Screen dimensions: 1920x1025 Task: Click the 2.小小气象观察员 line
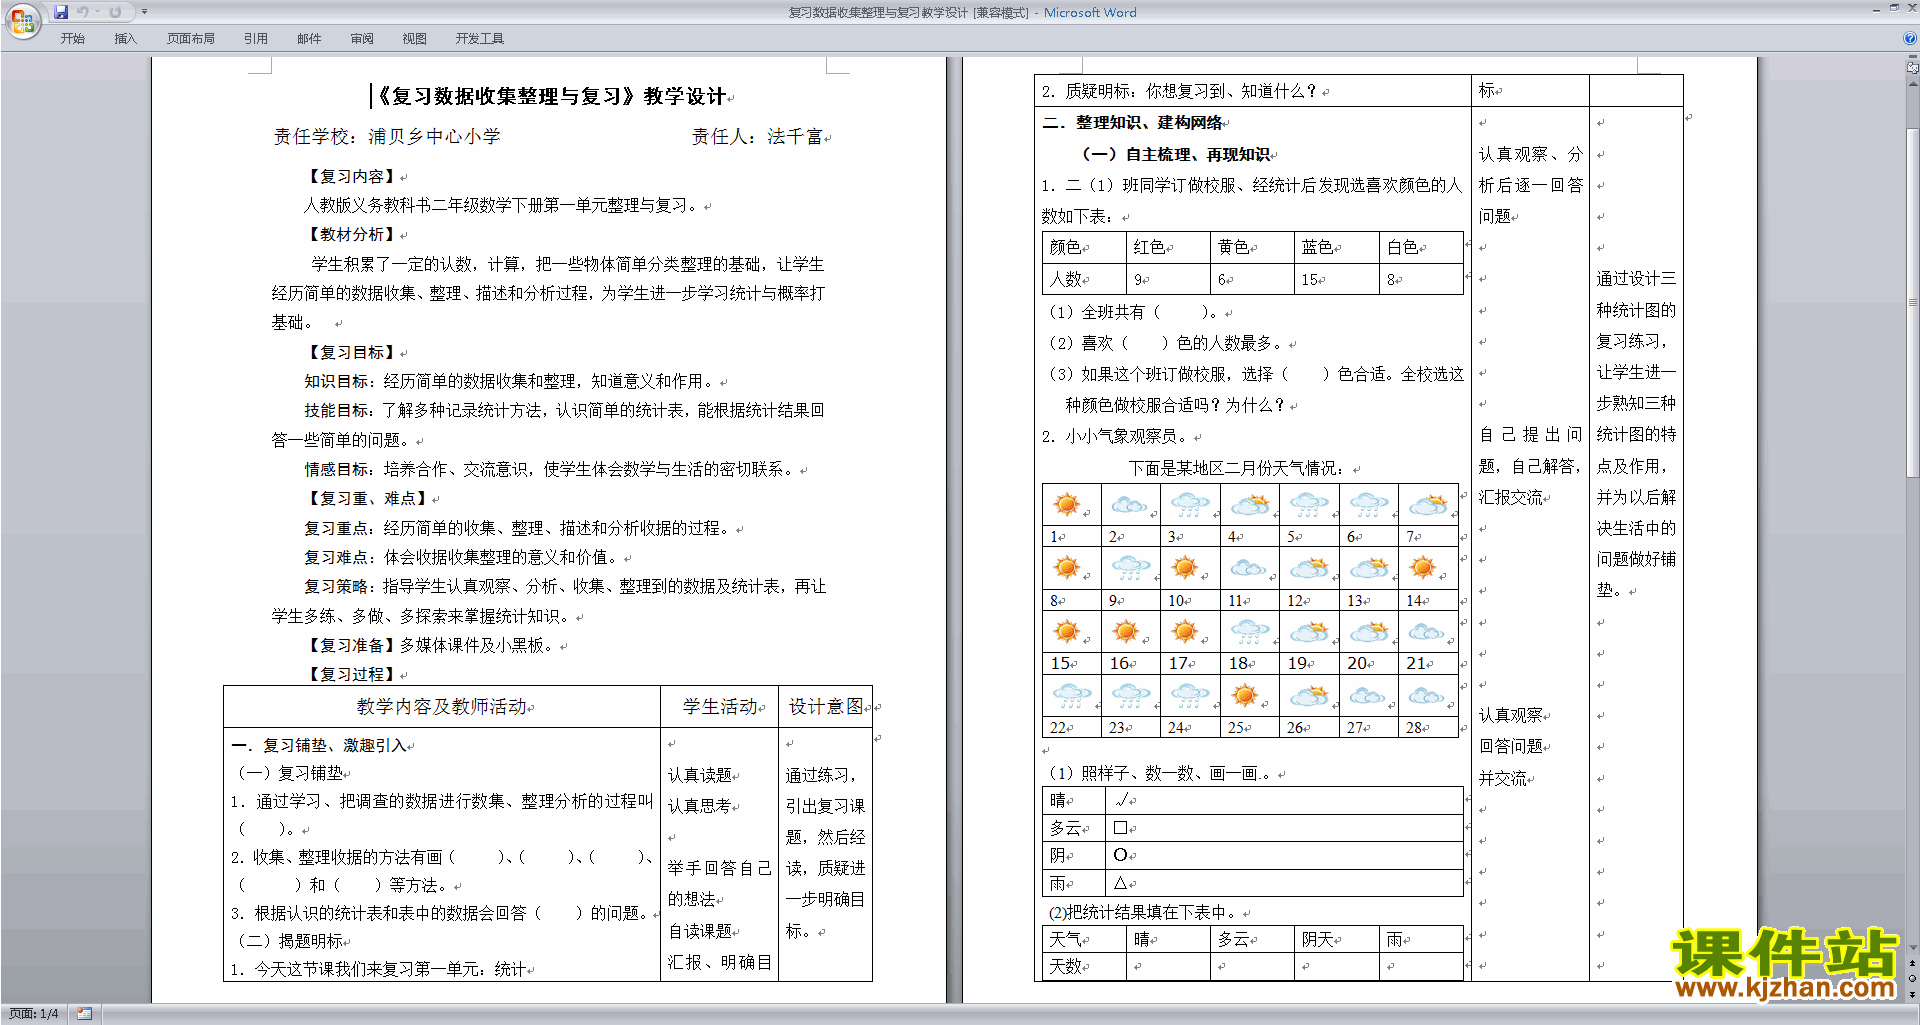pyautogui.click(x=1114, y=436)
